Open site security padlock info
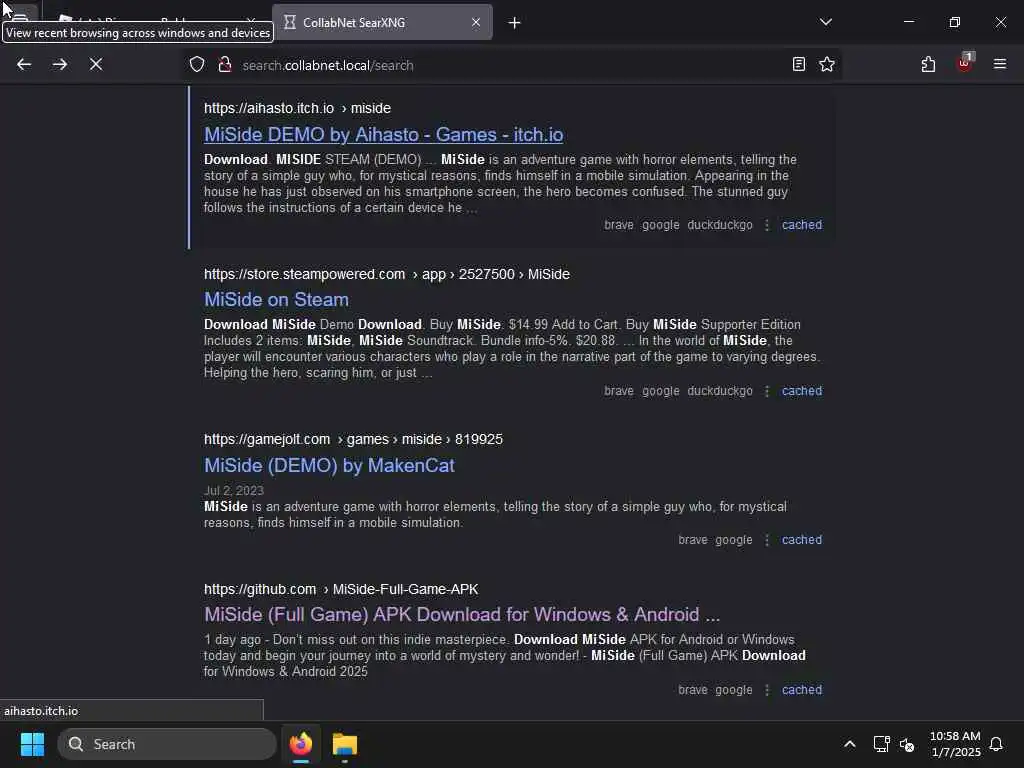Image resolution: width=1024 pixels, height=768 pixels. (x=225, y=65)
